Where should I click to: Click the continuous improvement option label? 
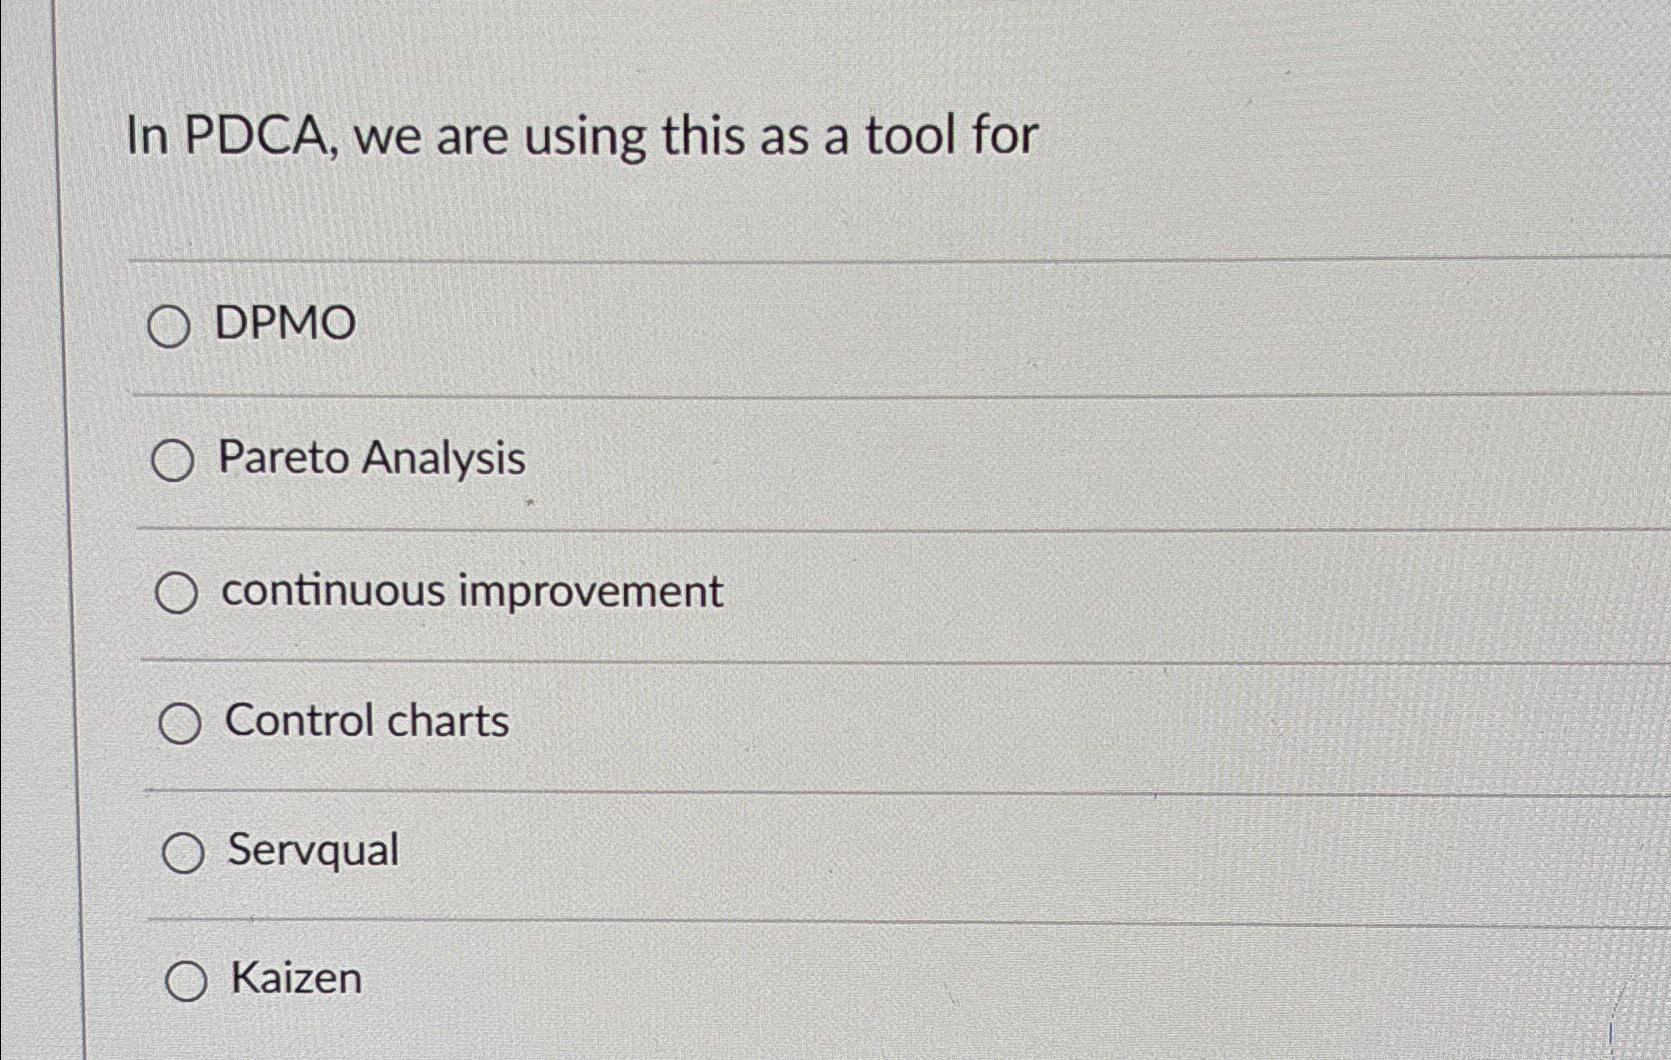click(472, 590)
